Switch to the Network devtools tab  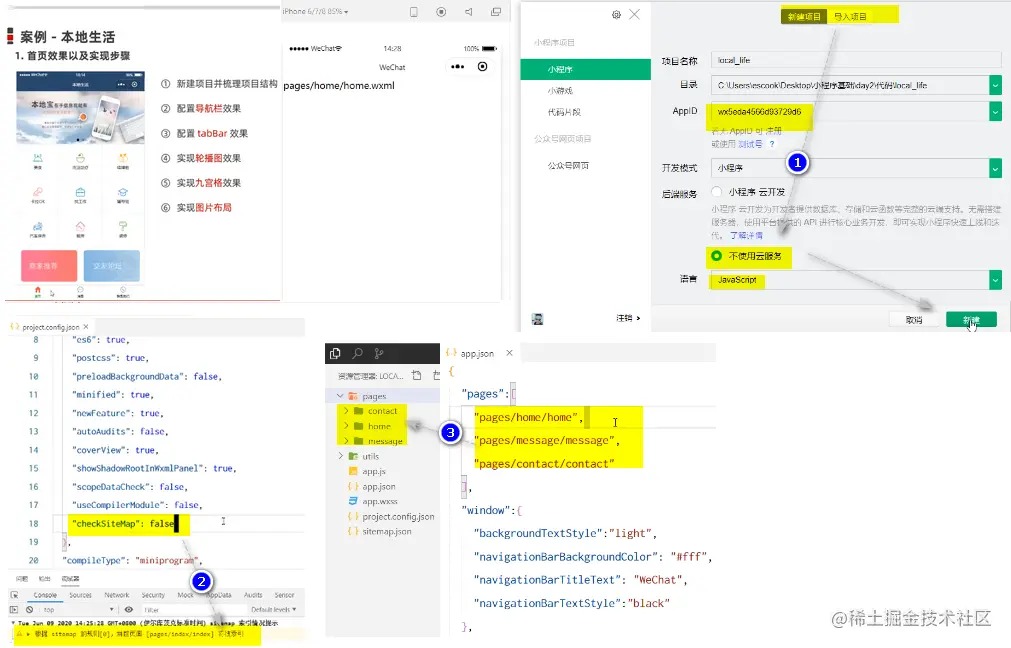click(117, 595)
